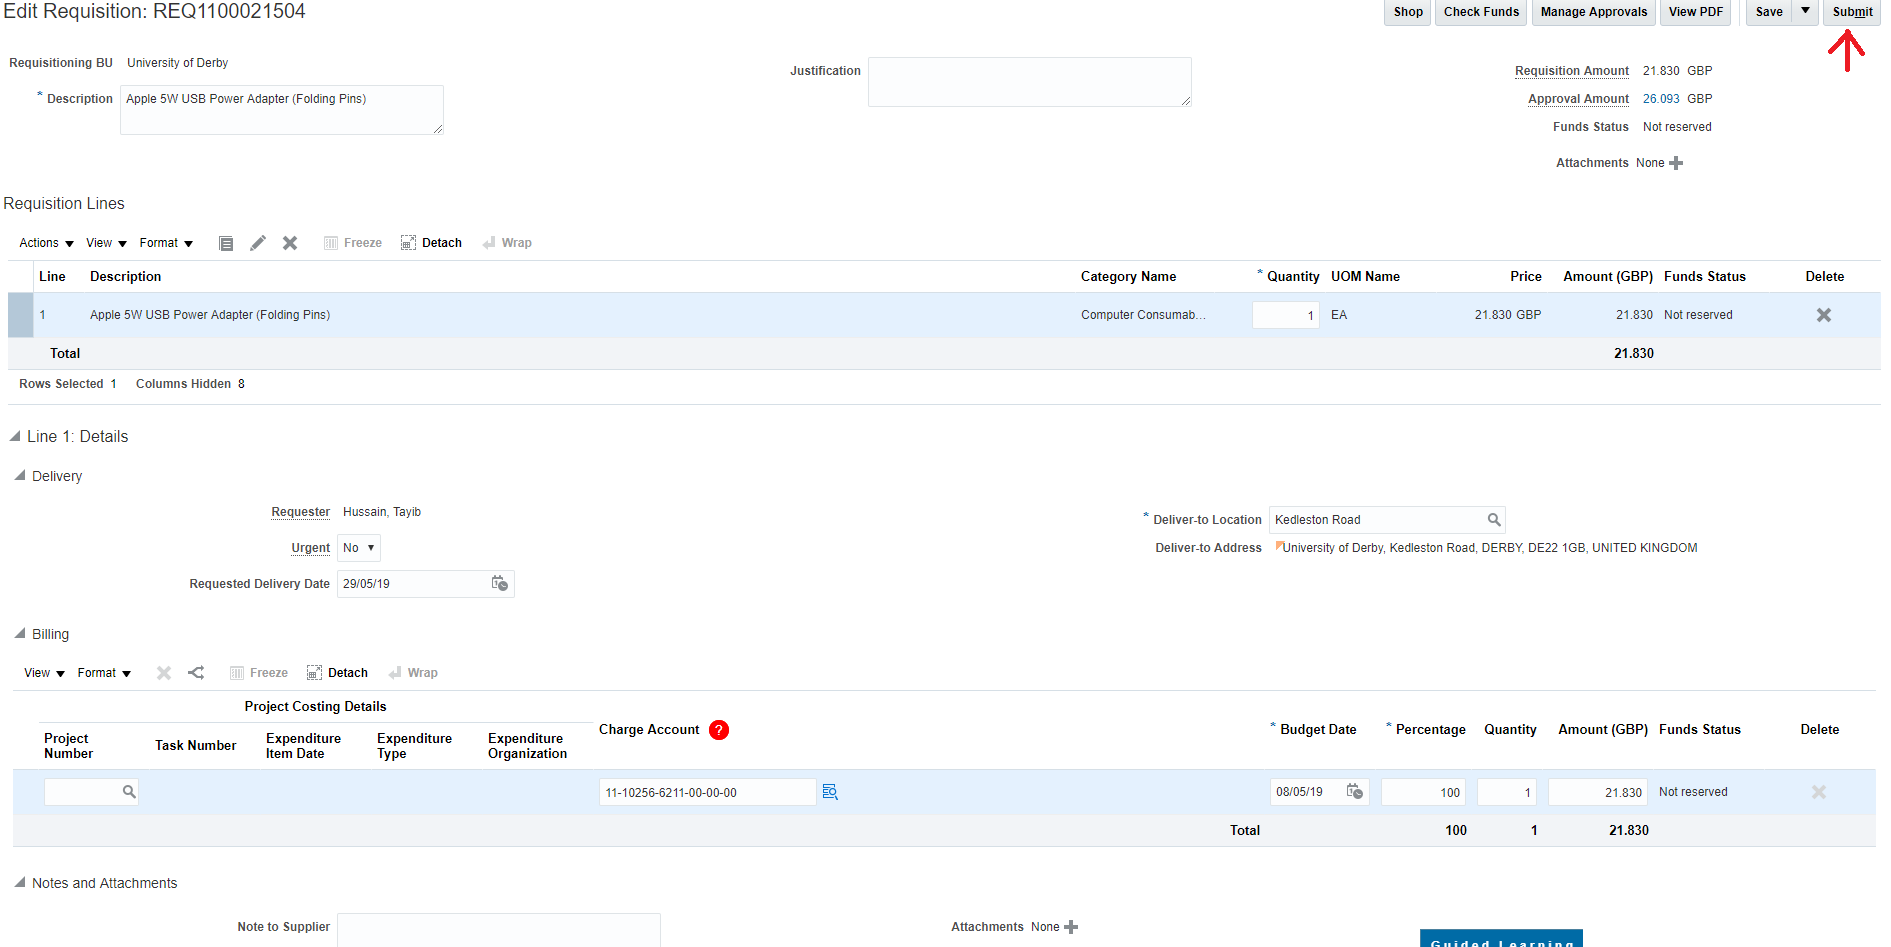Click the Check Funds button

[x=1481, y=12]
